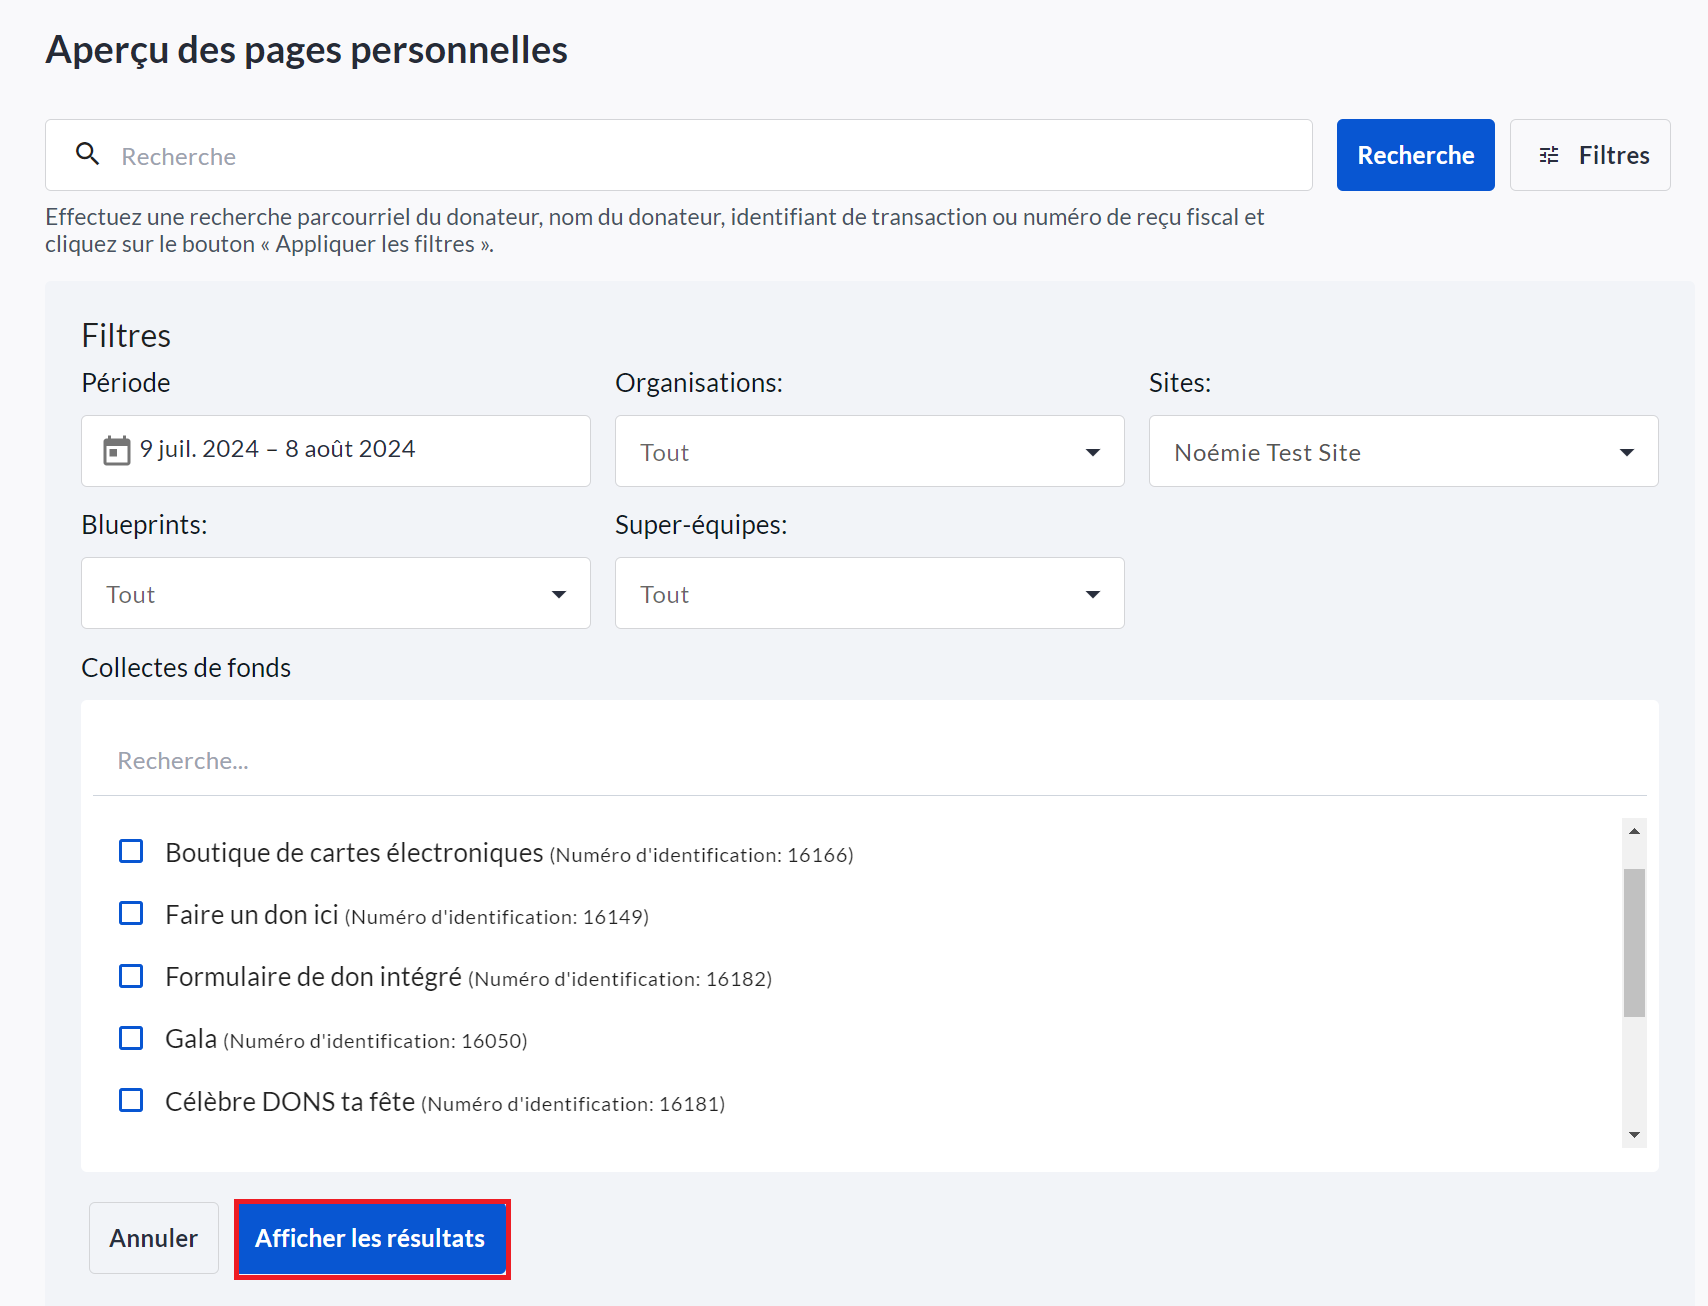Click the fundraisers list scrollbar thumb

click(1634, 942)
